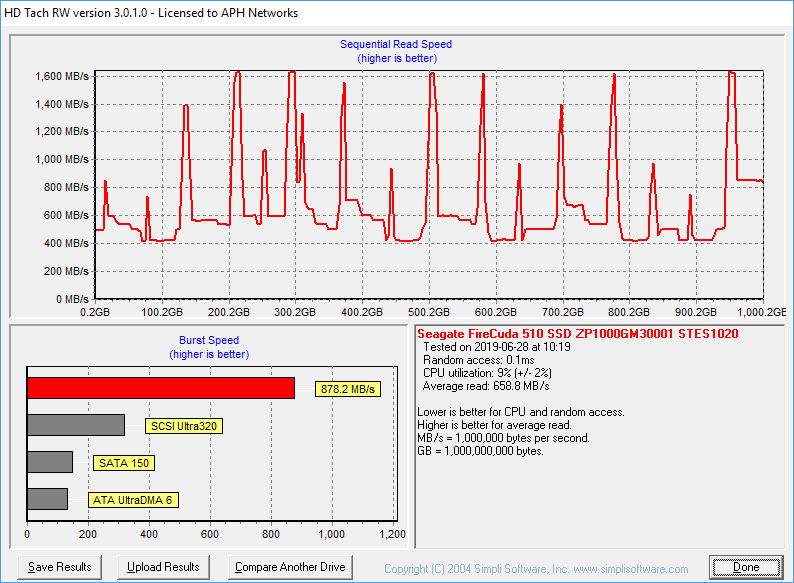Screen dimensions: 794x583
Task: Click the gray SATA 150 bar
Action: 50,462
